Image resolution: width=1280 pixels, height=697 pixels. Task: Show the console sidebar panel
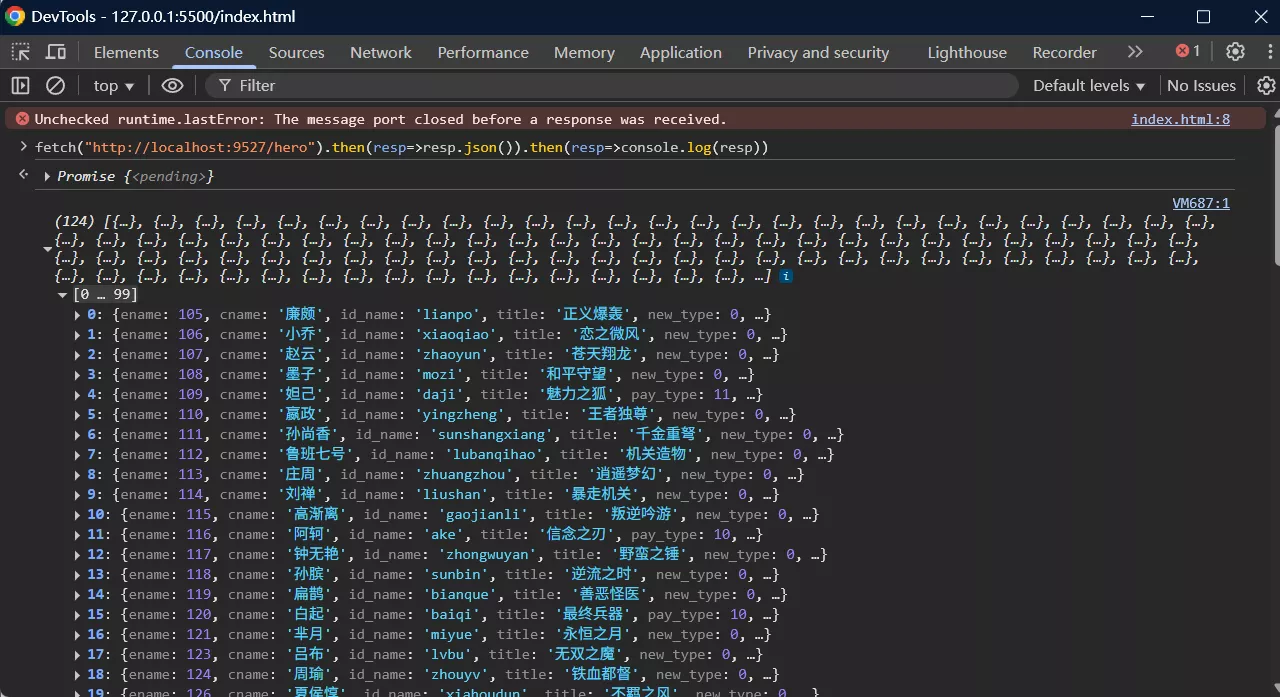pyautogui.click(x=21, y=86)
